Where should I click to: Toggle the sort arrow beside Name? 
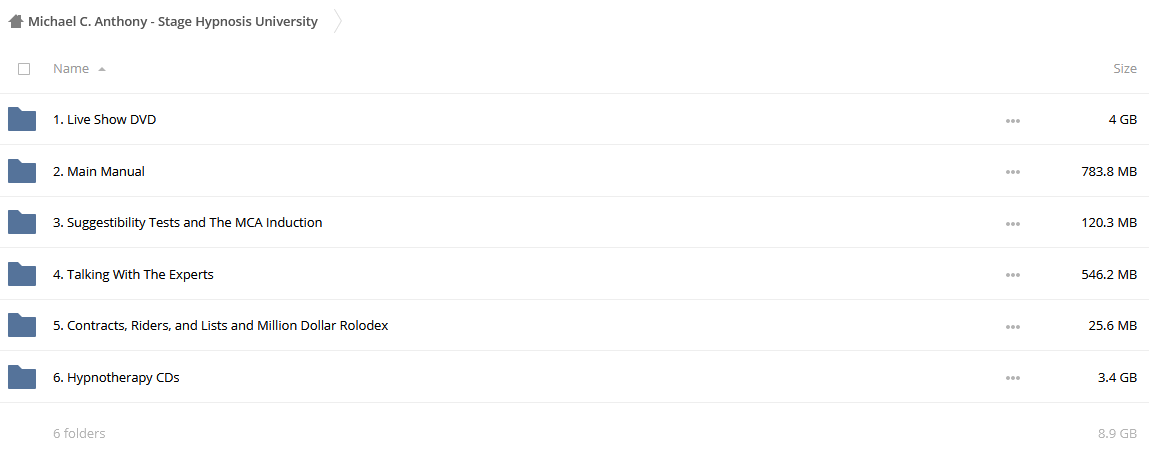pos(102,69)
